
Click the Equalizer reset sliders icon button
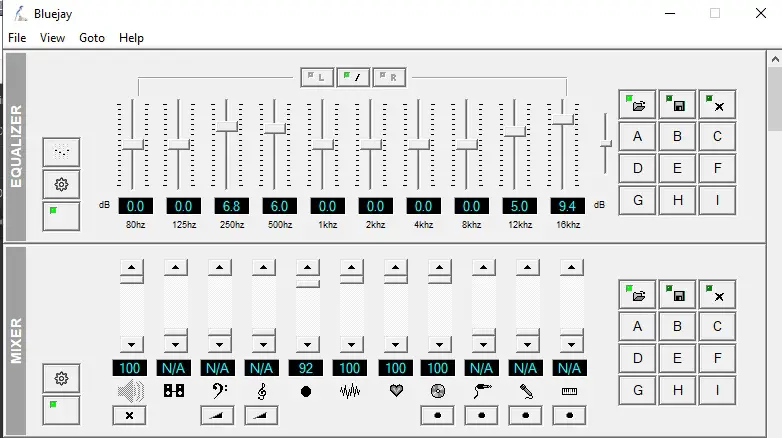(61, 152)
